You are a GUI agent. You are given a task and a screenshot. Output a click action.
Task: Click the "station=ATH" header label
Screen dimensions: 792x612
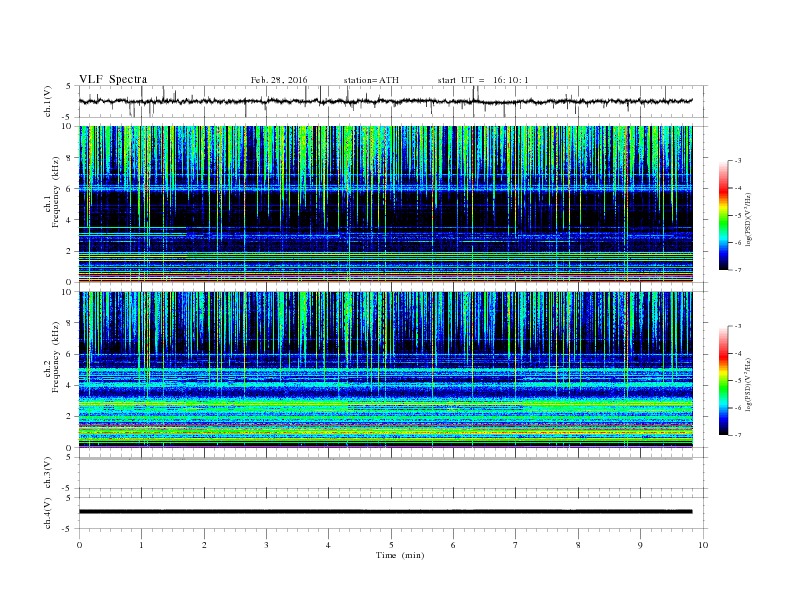coord(371,80)
